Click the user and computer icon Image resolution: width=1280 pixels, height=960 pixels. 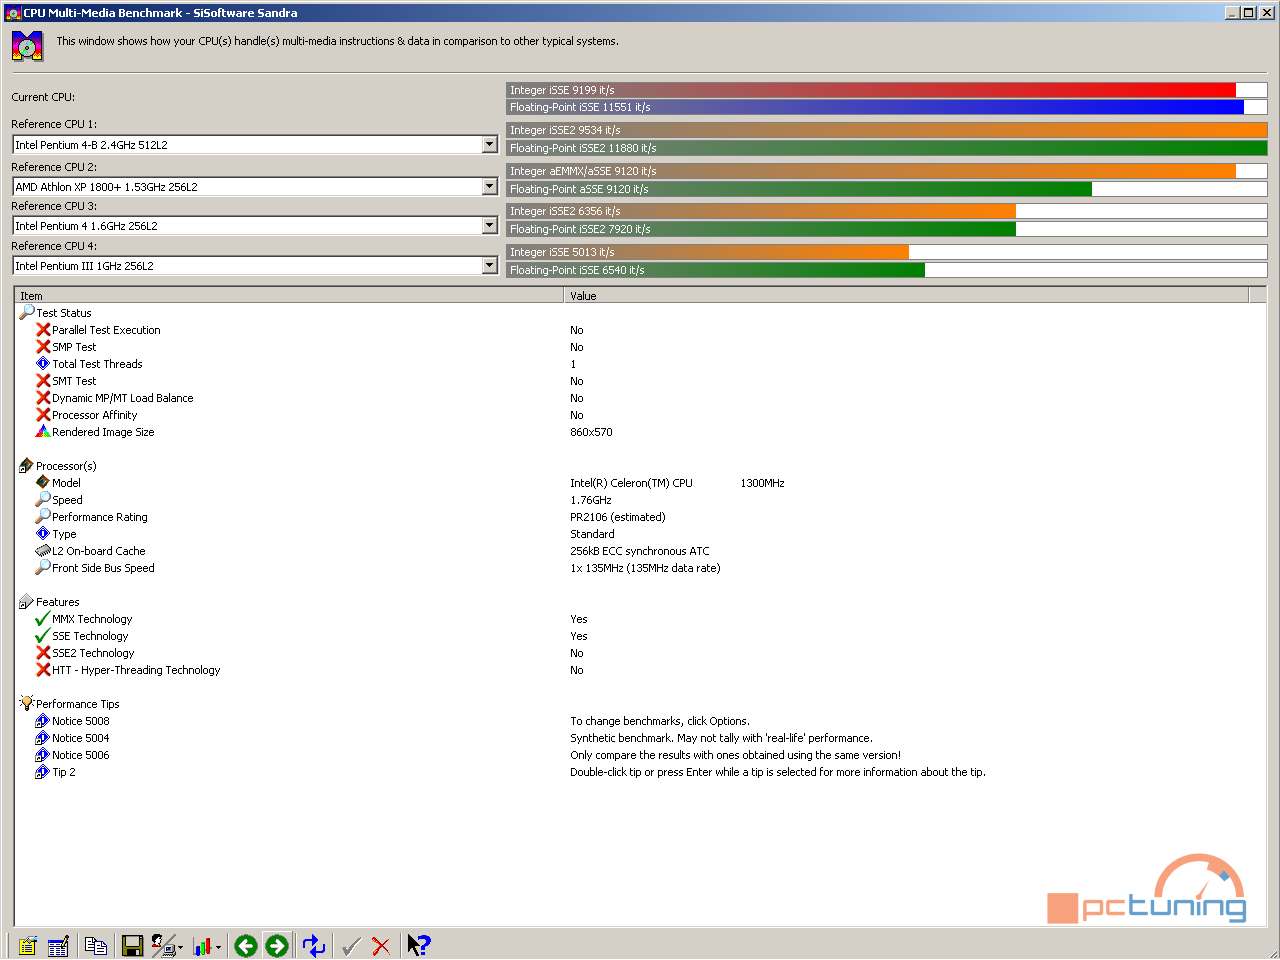pos(163,946)
